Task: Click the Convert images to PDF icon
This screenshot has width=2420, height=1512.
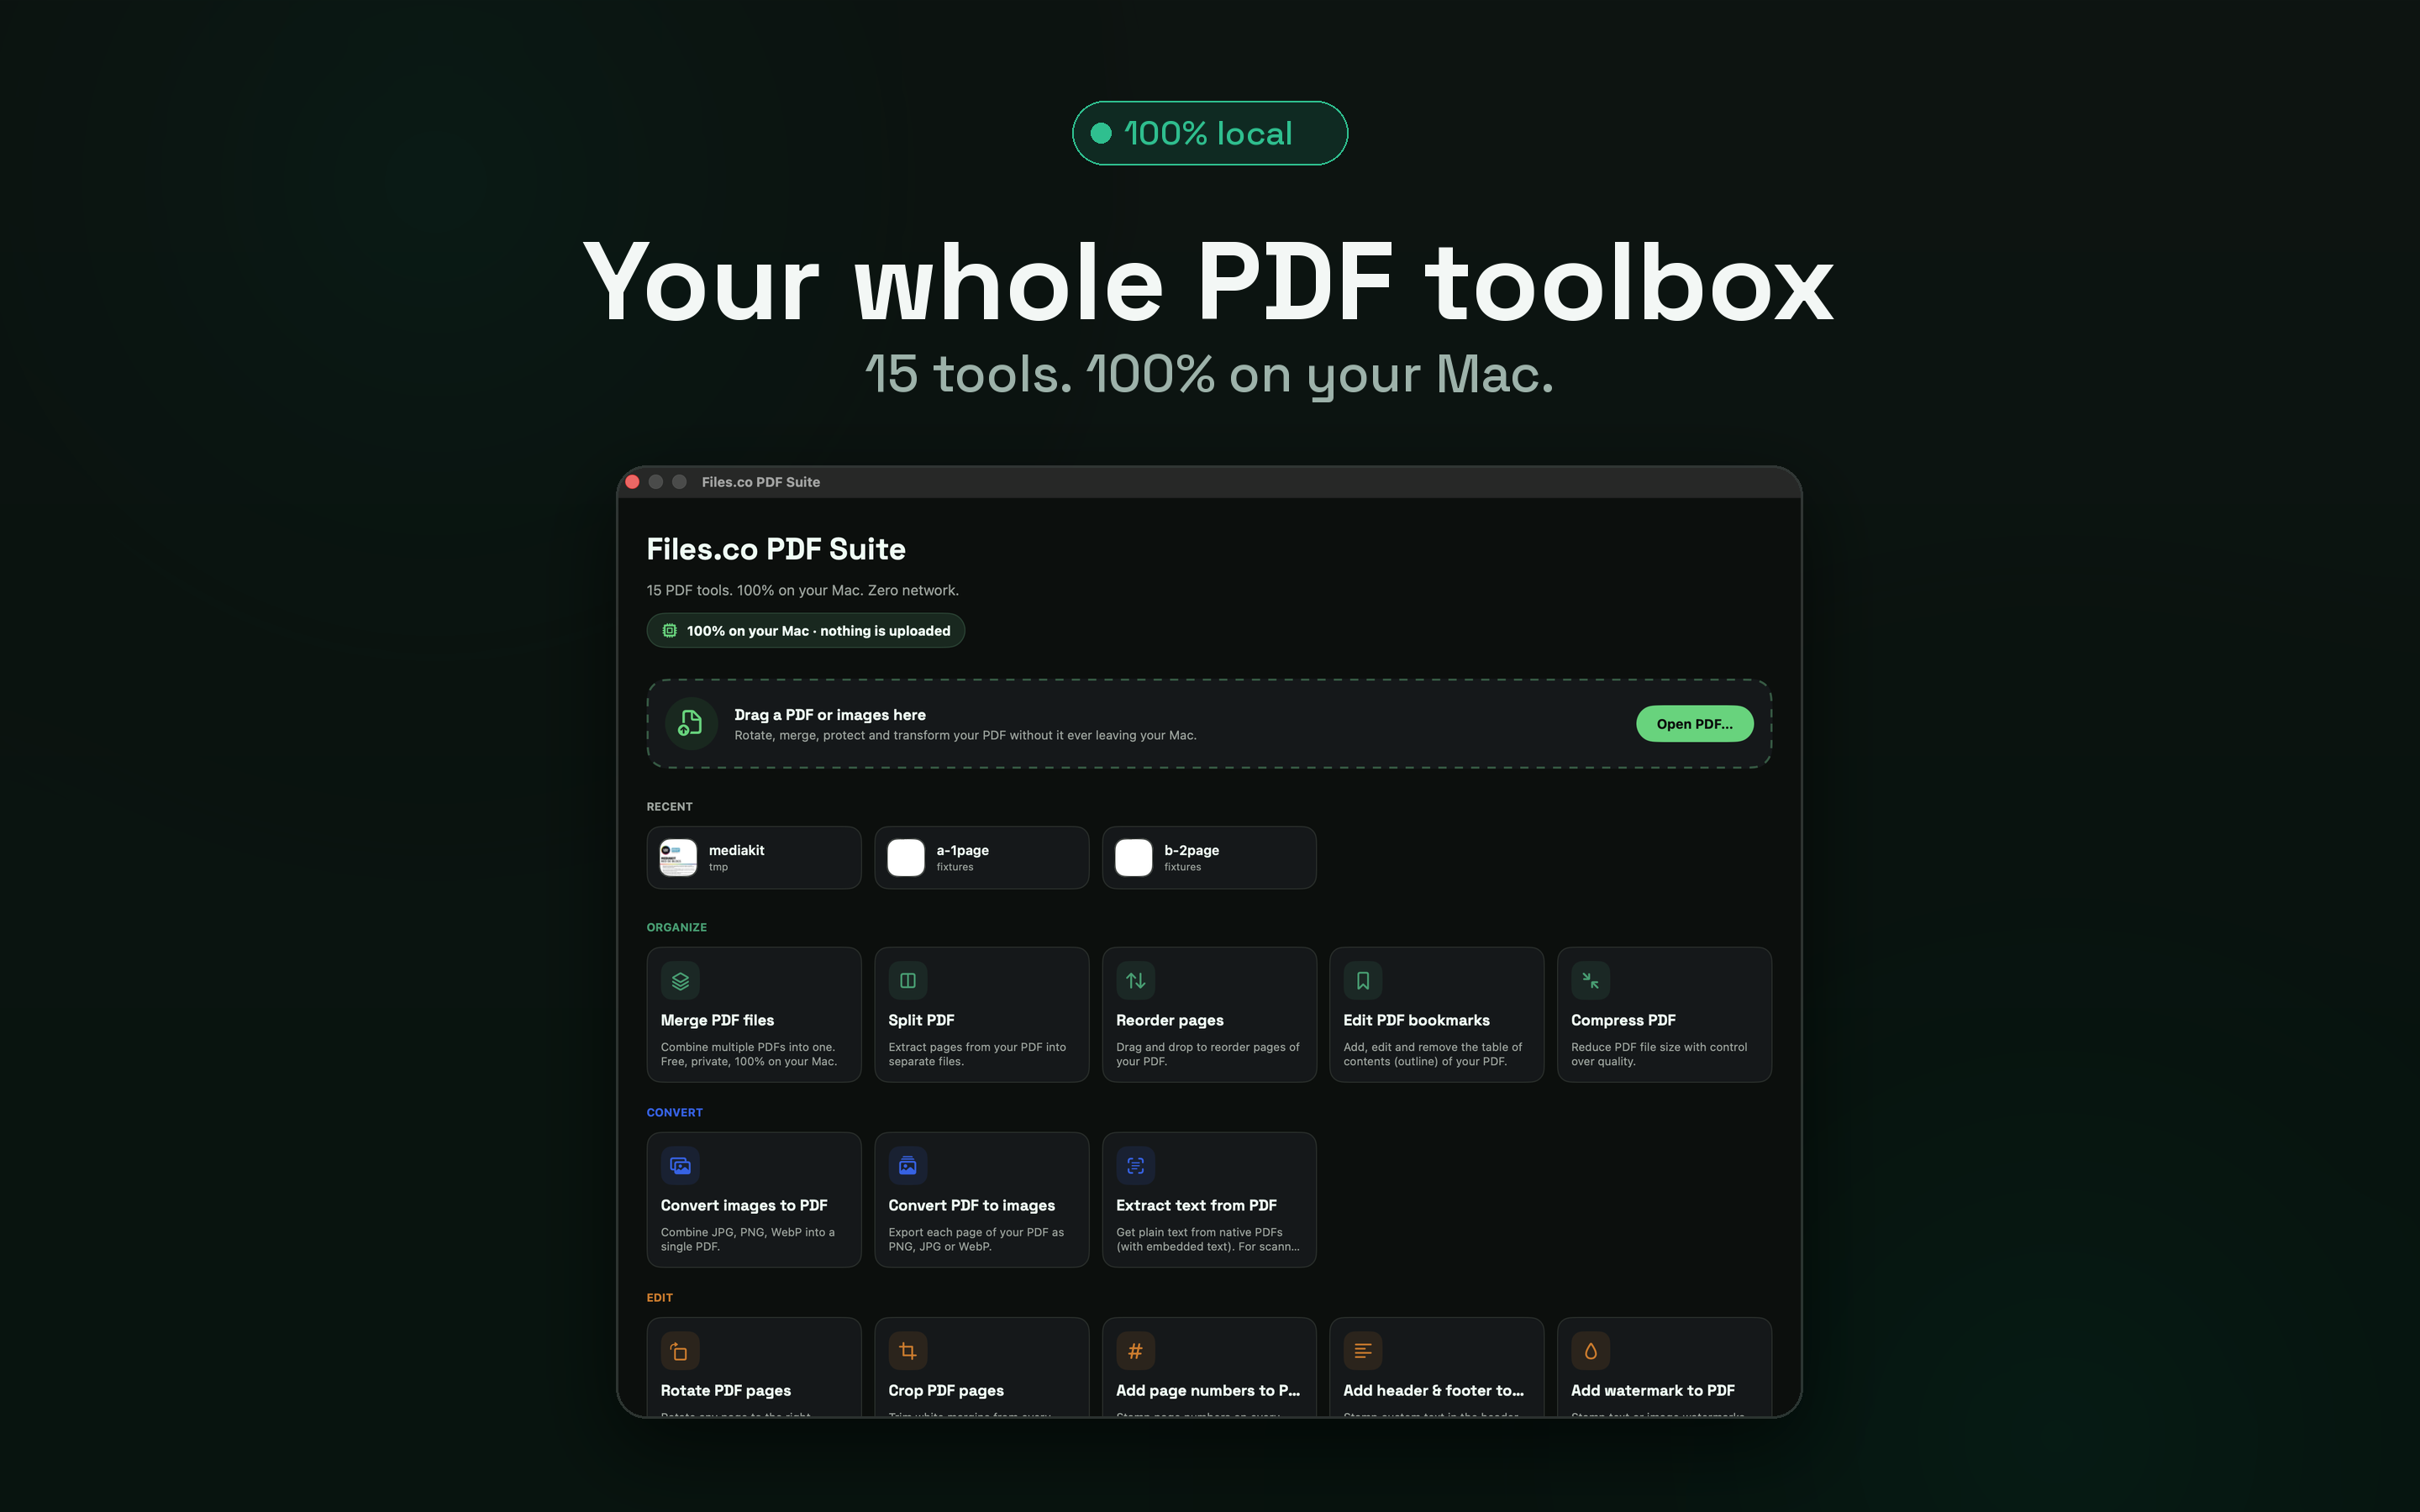Action: coord(680,1166)
